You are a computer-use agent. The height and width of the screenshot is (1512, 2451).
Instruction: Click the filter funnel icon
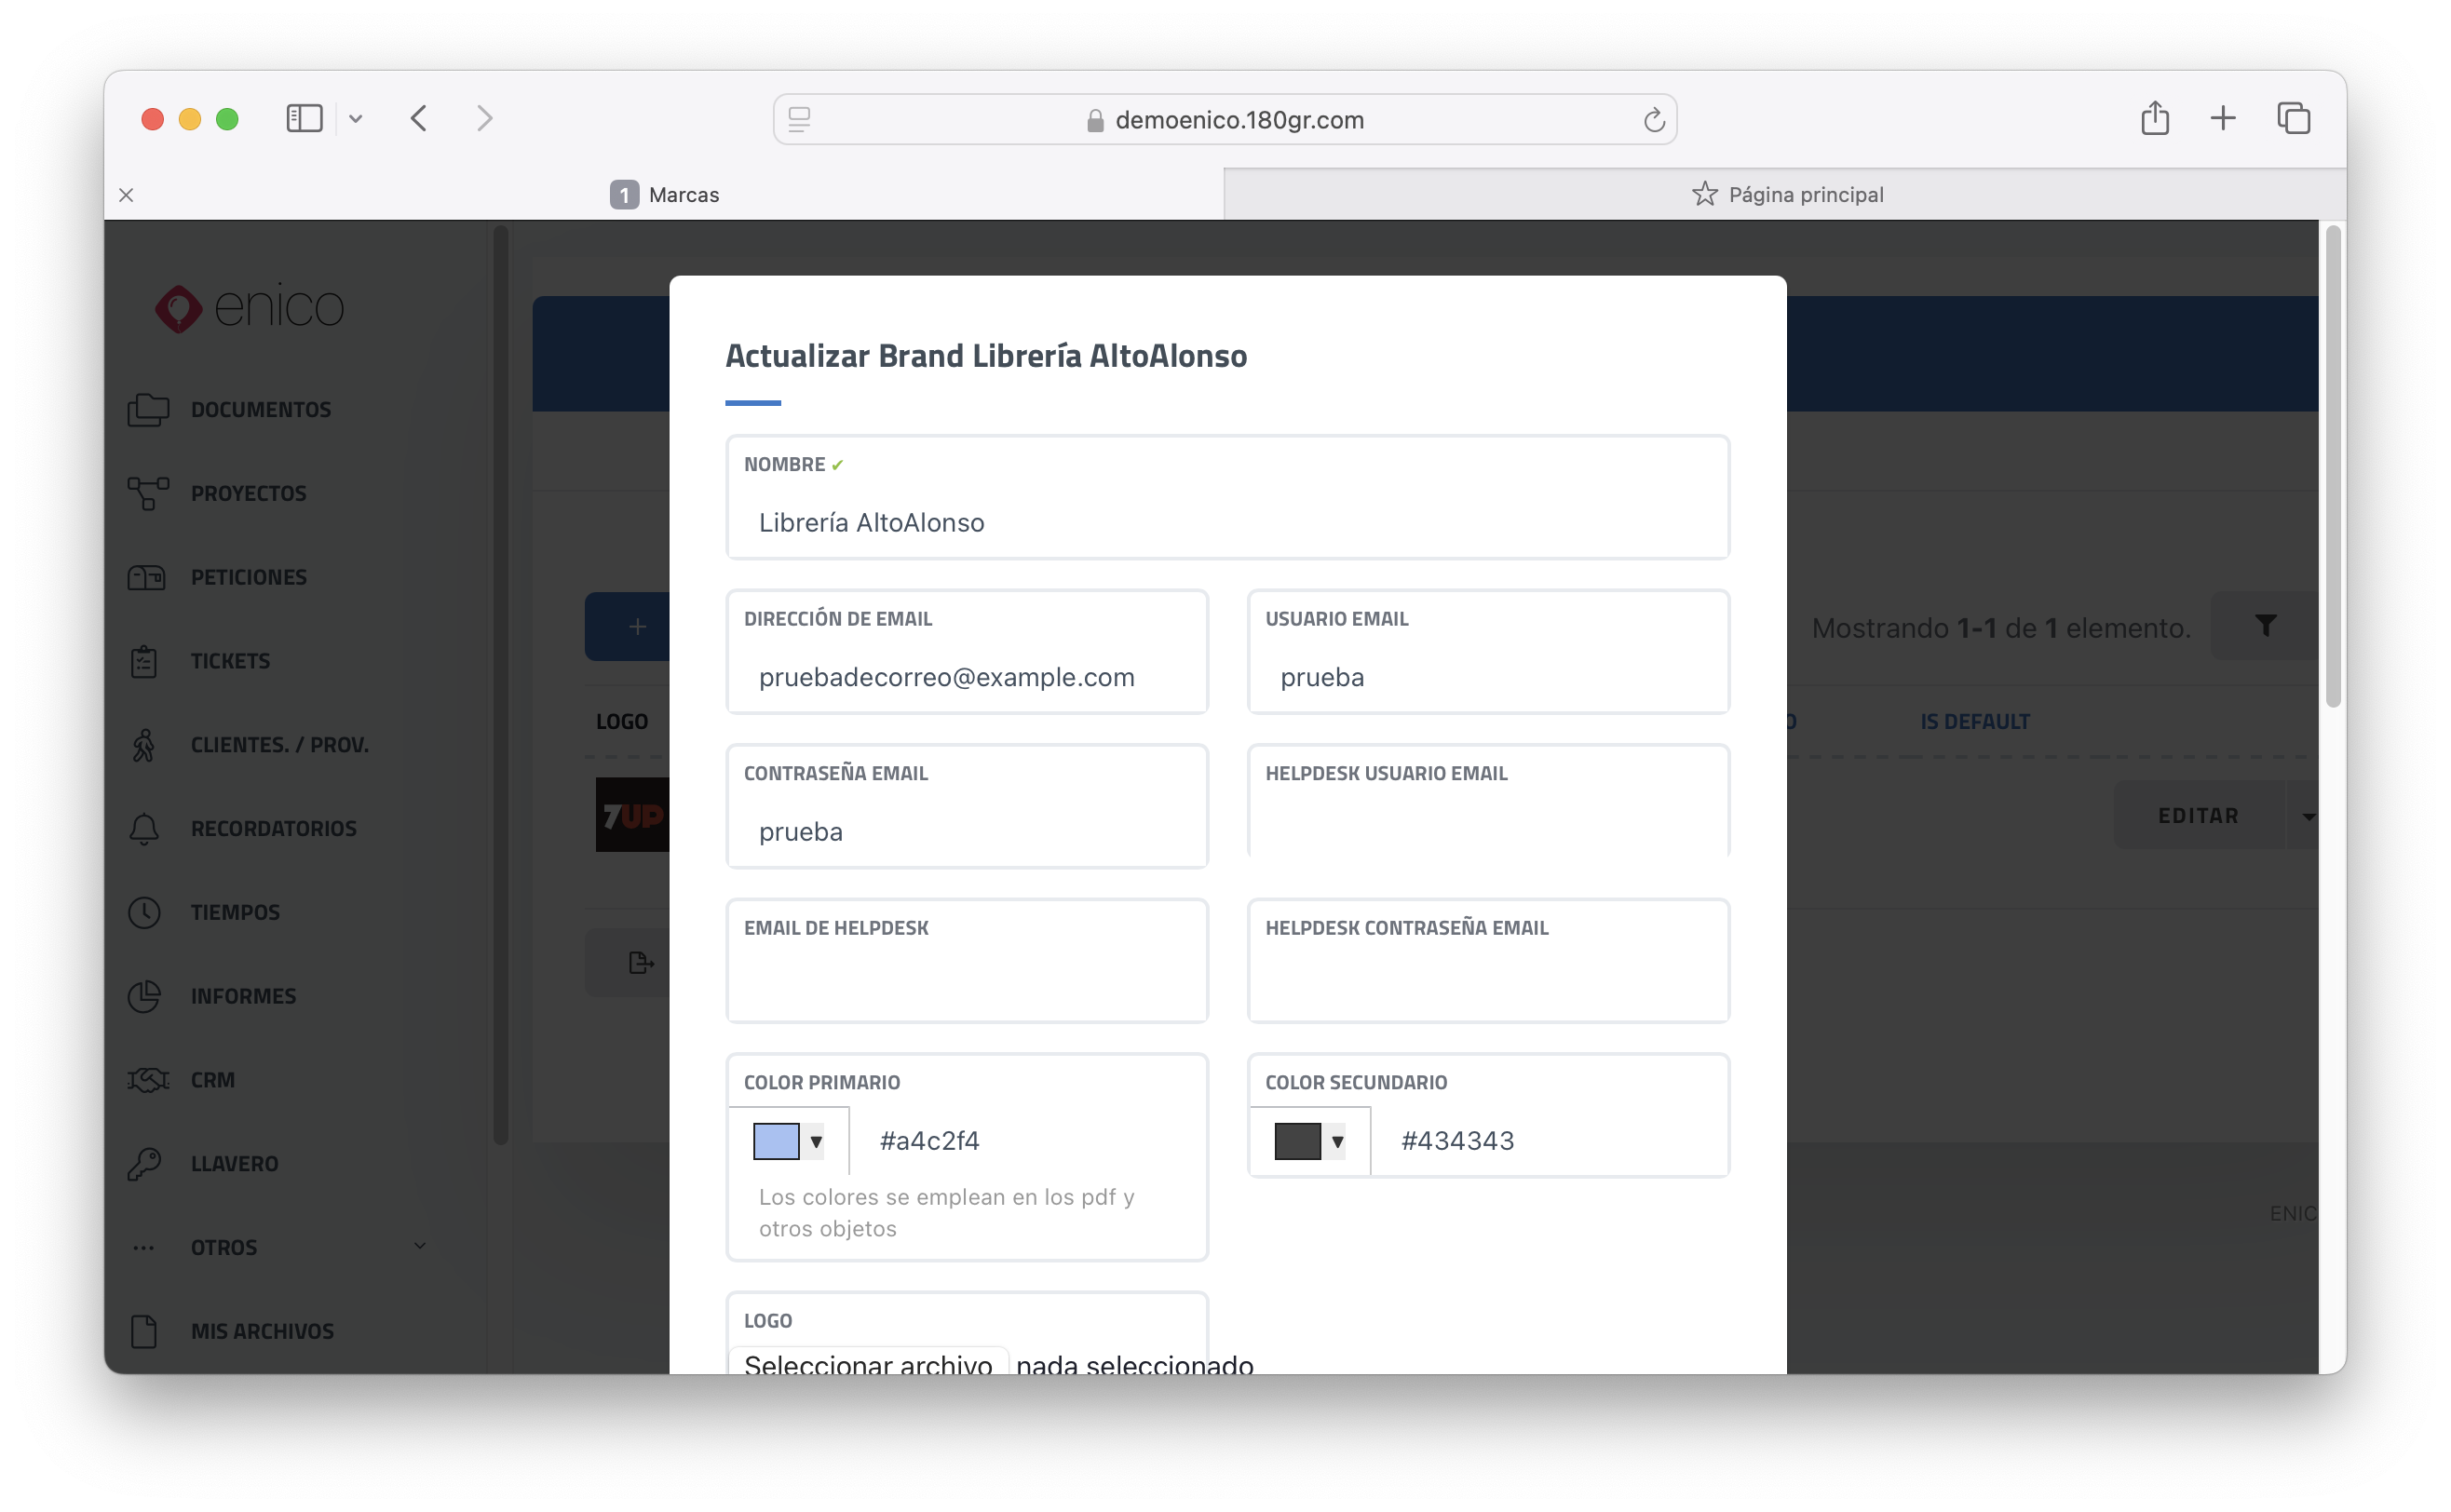tap(2265, 626)
